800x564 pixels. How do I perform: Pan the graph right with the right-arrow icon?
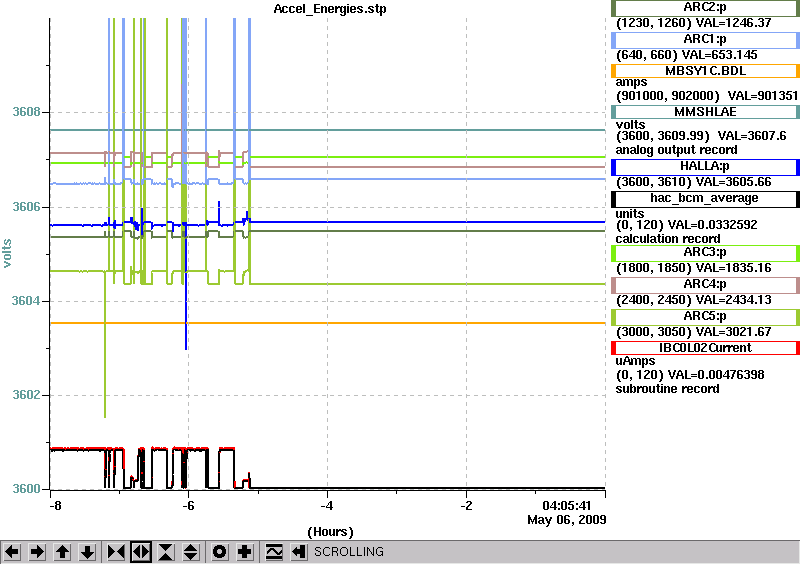pos(37,552)
